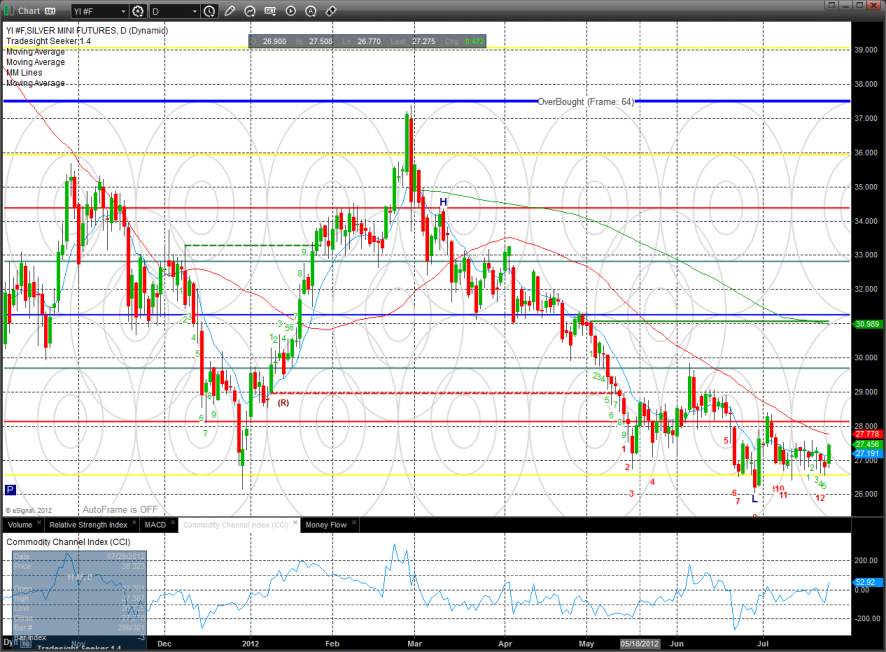The width and height of the screenshot is (886, 652).
Task: Expand the YI #F symbol dropdown
Action: pyautogui.click(x=123, y=11)
